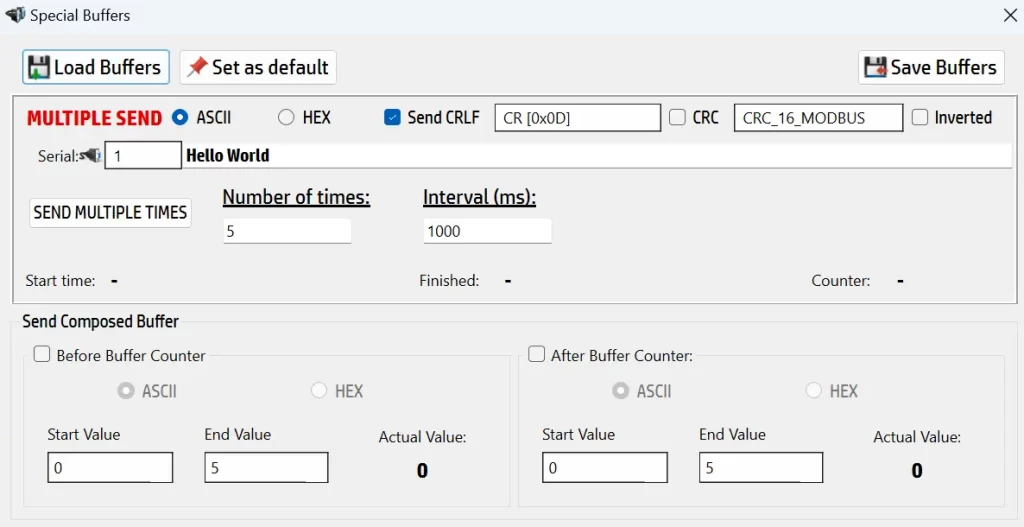Click the Start time label
1024x527 pixels.
pyautogui.click(x=60, y=281)
